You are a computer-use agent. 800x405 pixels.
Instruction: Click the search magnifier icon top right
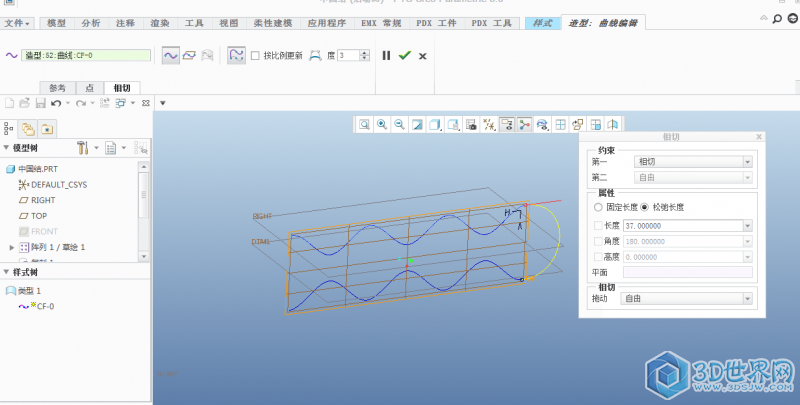point(777,19)
